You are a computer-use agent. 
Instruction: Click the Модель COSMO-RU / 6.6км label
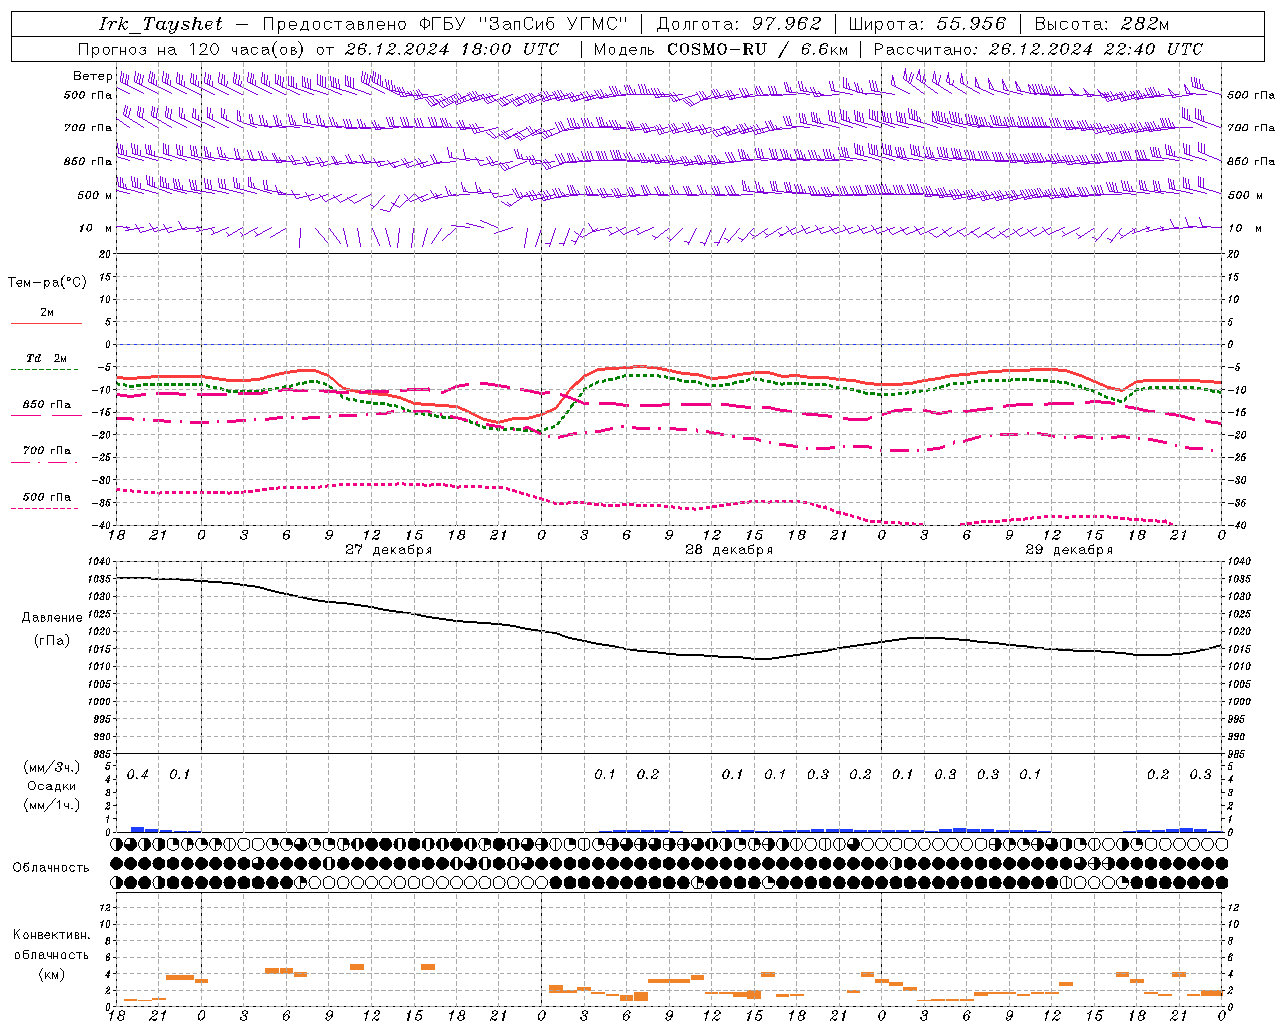coord(721,49)
